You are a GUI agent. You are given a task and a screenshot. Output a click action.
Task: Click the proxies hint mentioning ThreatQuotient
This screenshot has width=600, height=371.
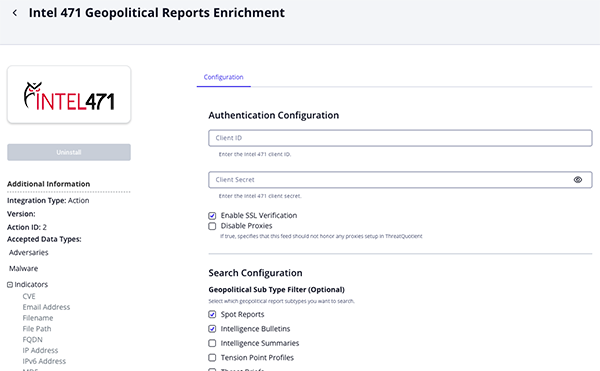click(321, 236)
